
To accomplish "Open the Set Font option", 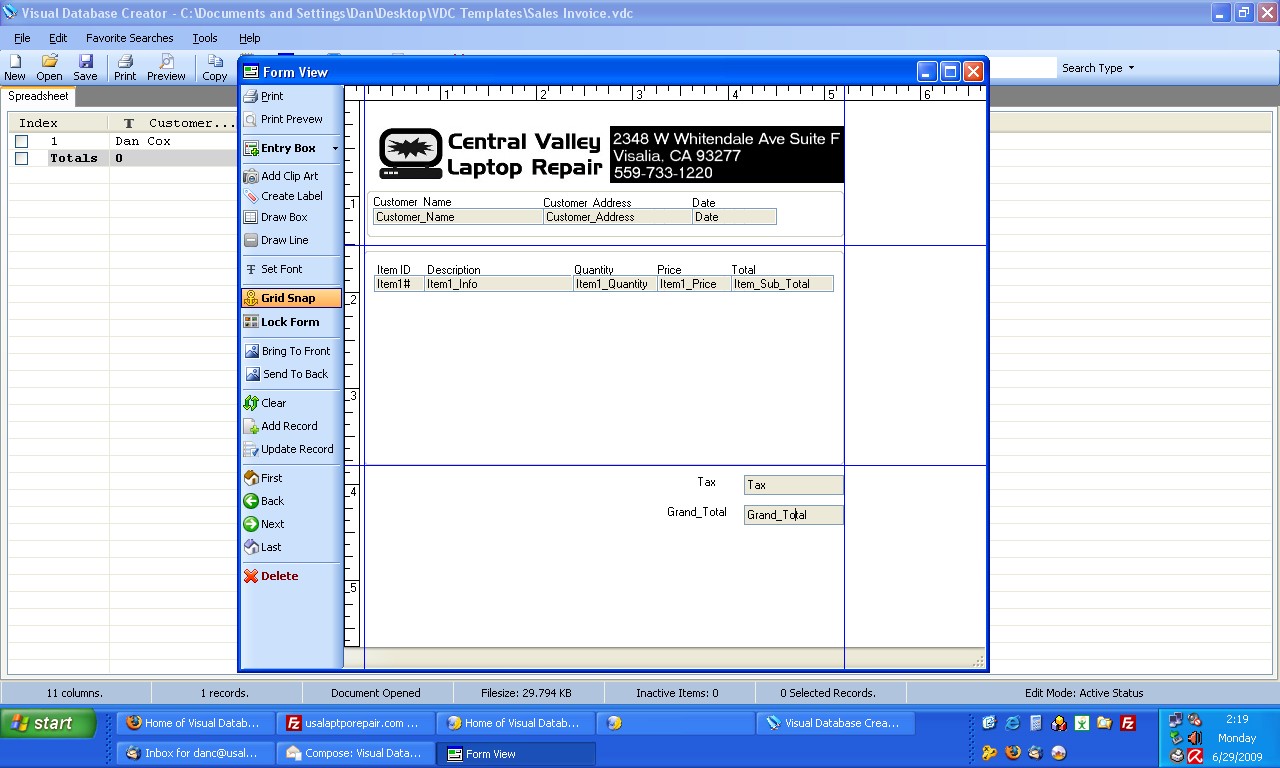I will click(274, 269).
